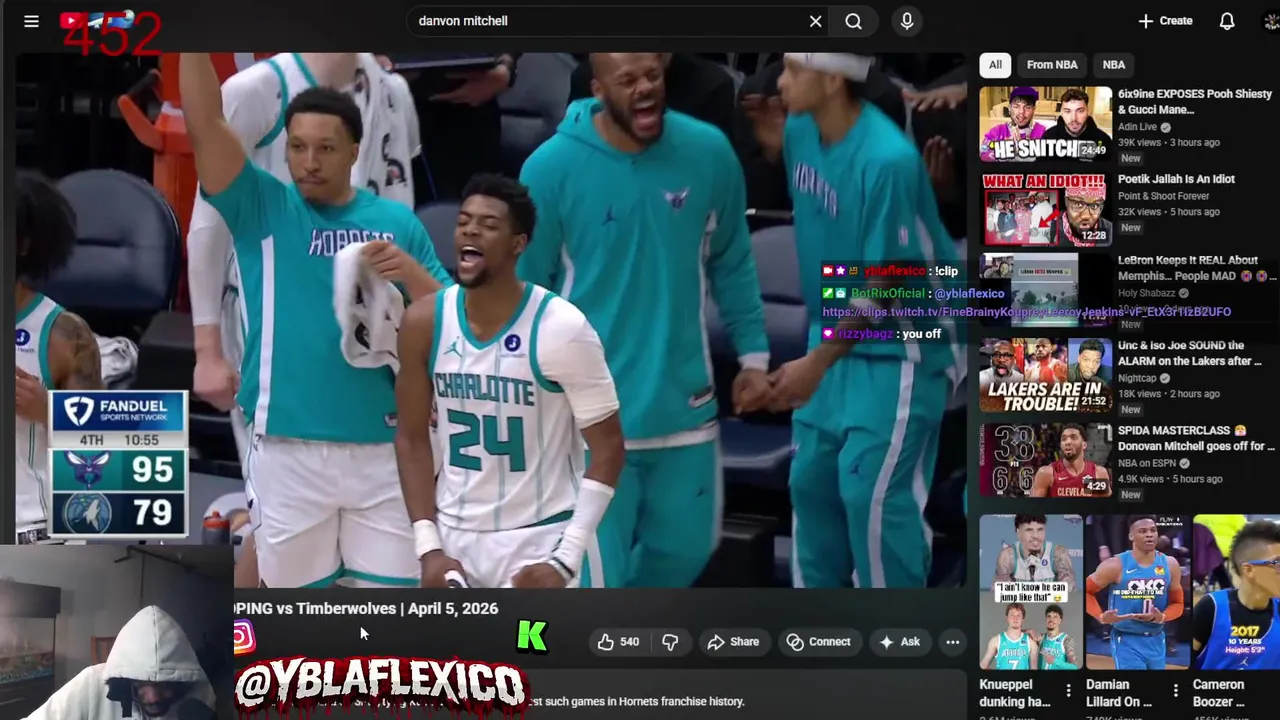Go to Adin Live channel
This screenshot has height=720, width=1280.
(1137, 127)
